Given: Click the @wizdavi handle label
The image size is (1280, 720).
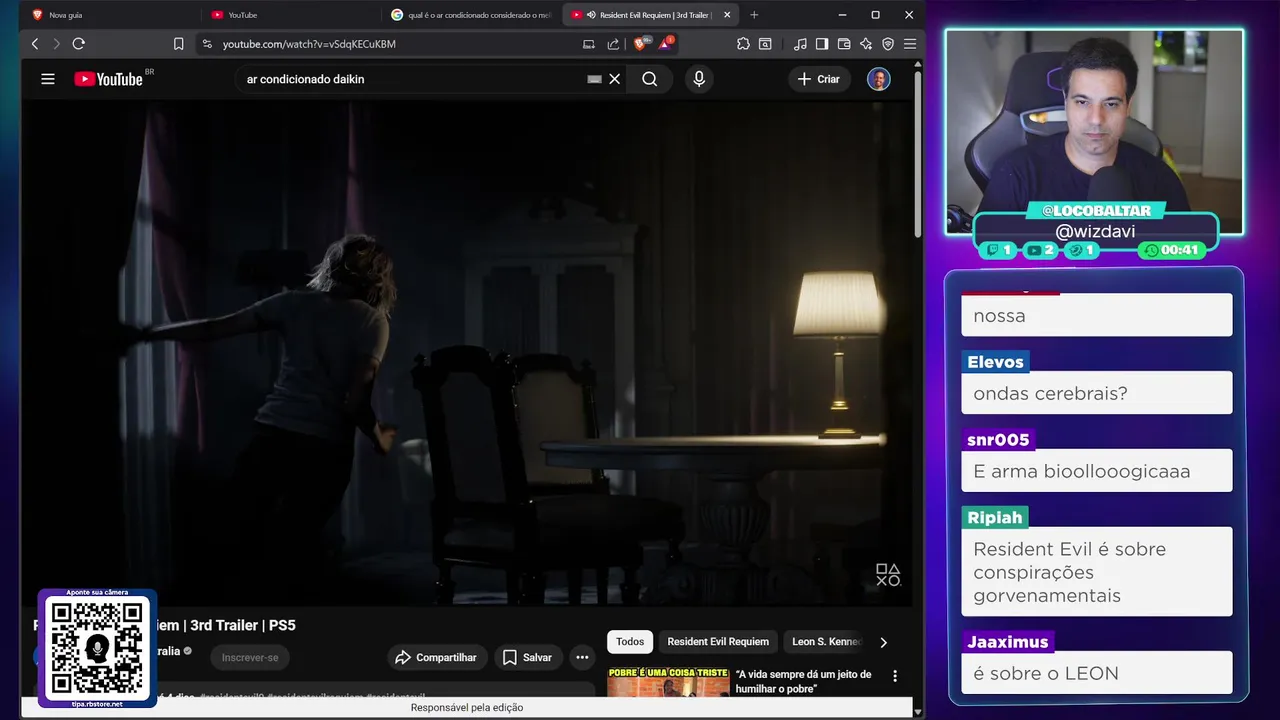Looking at the screenshot, I should click(x=1095, y=231).
